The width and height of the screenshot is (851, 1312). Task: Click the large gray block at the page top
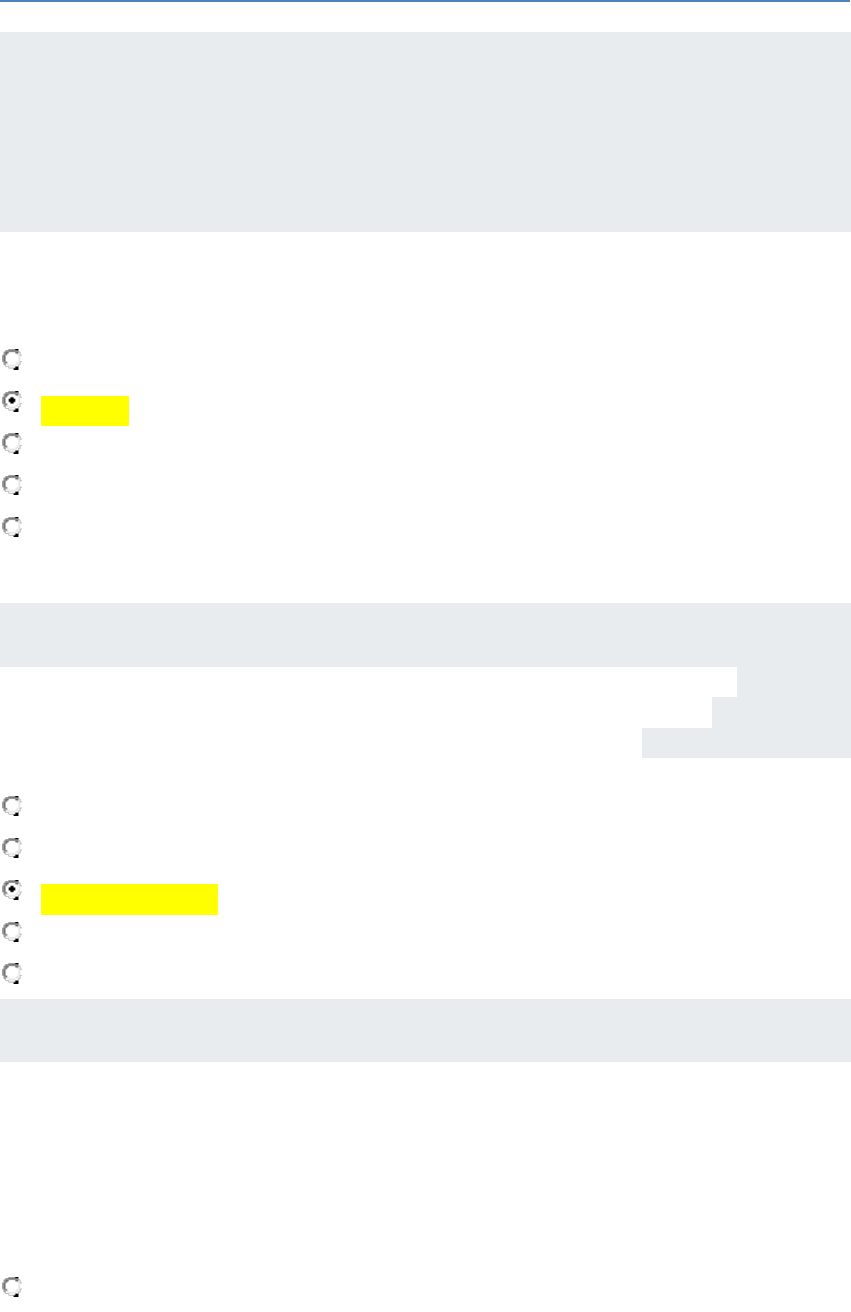(x=425, y=132)
